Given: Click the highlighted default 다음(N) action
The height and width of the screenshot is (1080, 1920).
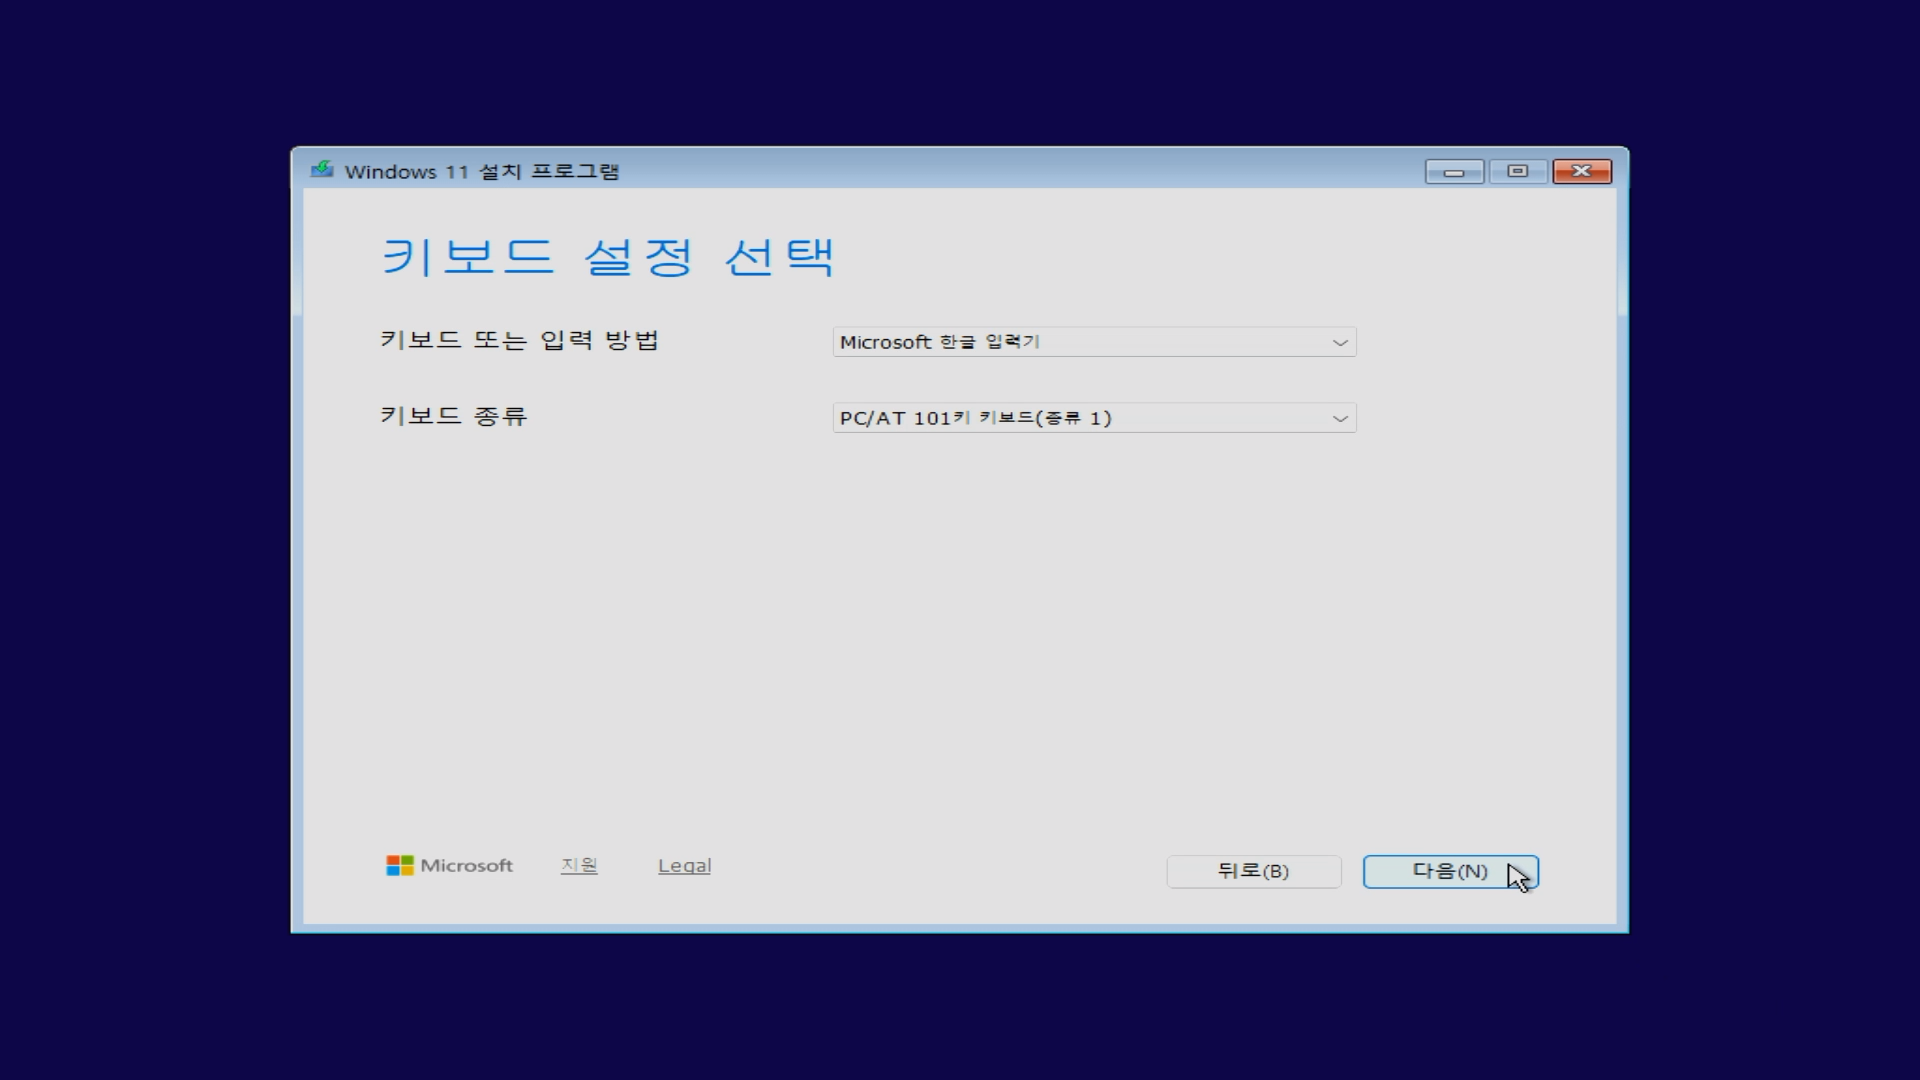Looking at the screenshot, I should pyautogui.click(x=1449, y=870).
